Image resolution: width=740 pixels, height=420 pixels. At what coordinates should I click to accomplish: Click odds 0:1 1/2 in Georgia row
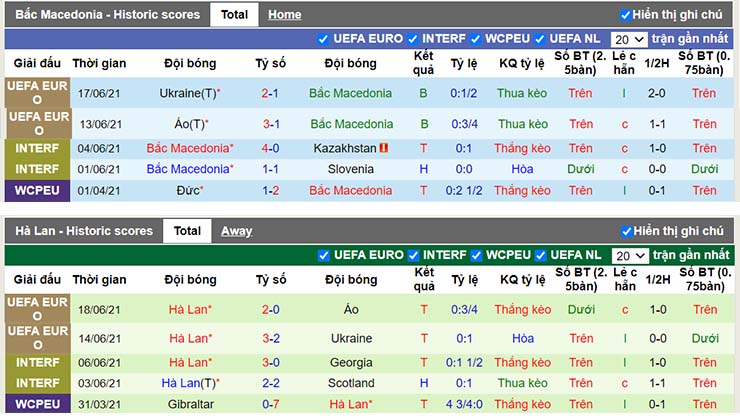(x=464, y=362)
